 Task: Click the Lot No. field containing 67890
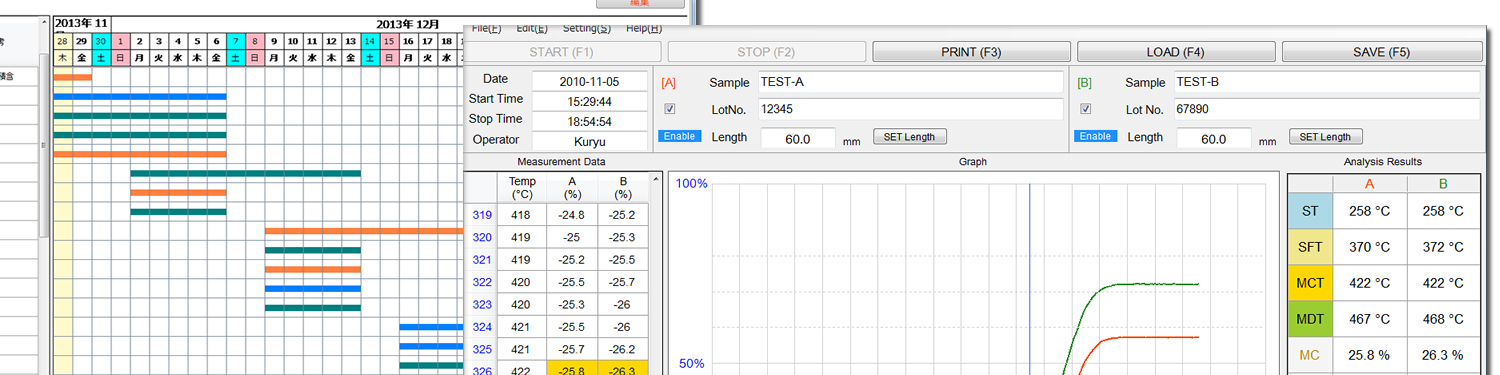tap(1326, 109)
